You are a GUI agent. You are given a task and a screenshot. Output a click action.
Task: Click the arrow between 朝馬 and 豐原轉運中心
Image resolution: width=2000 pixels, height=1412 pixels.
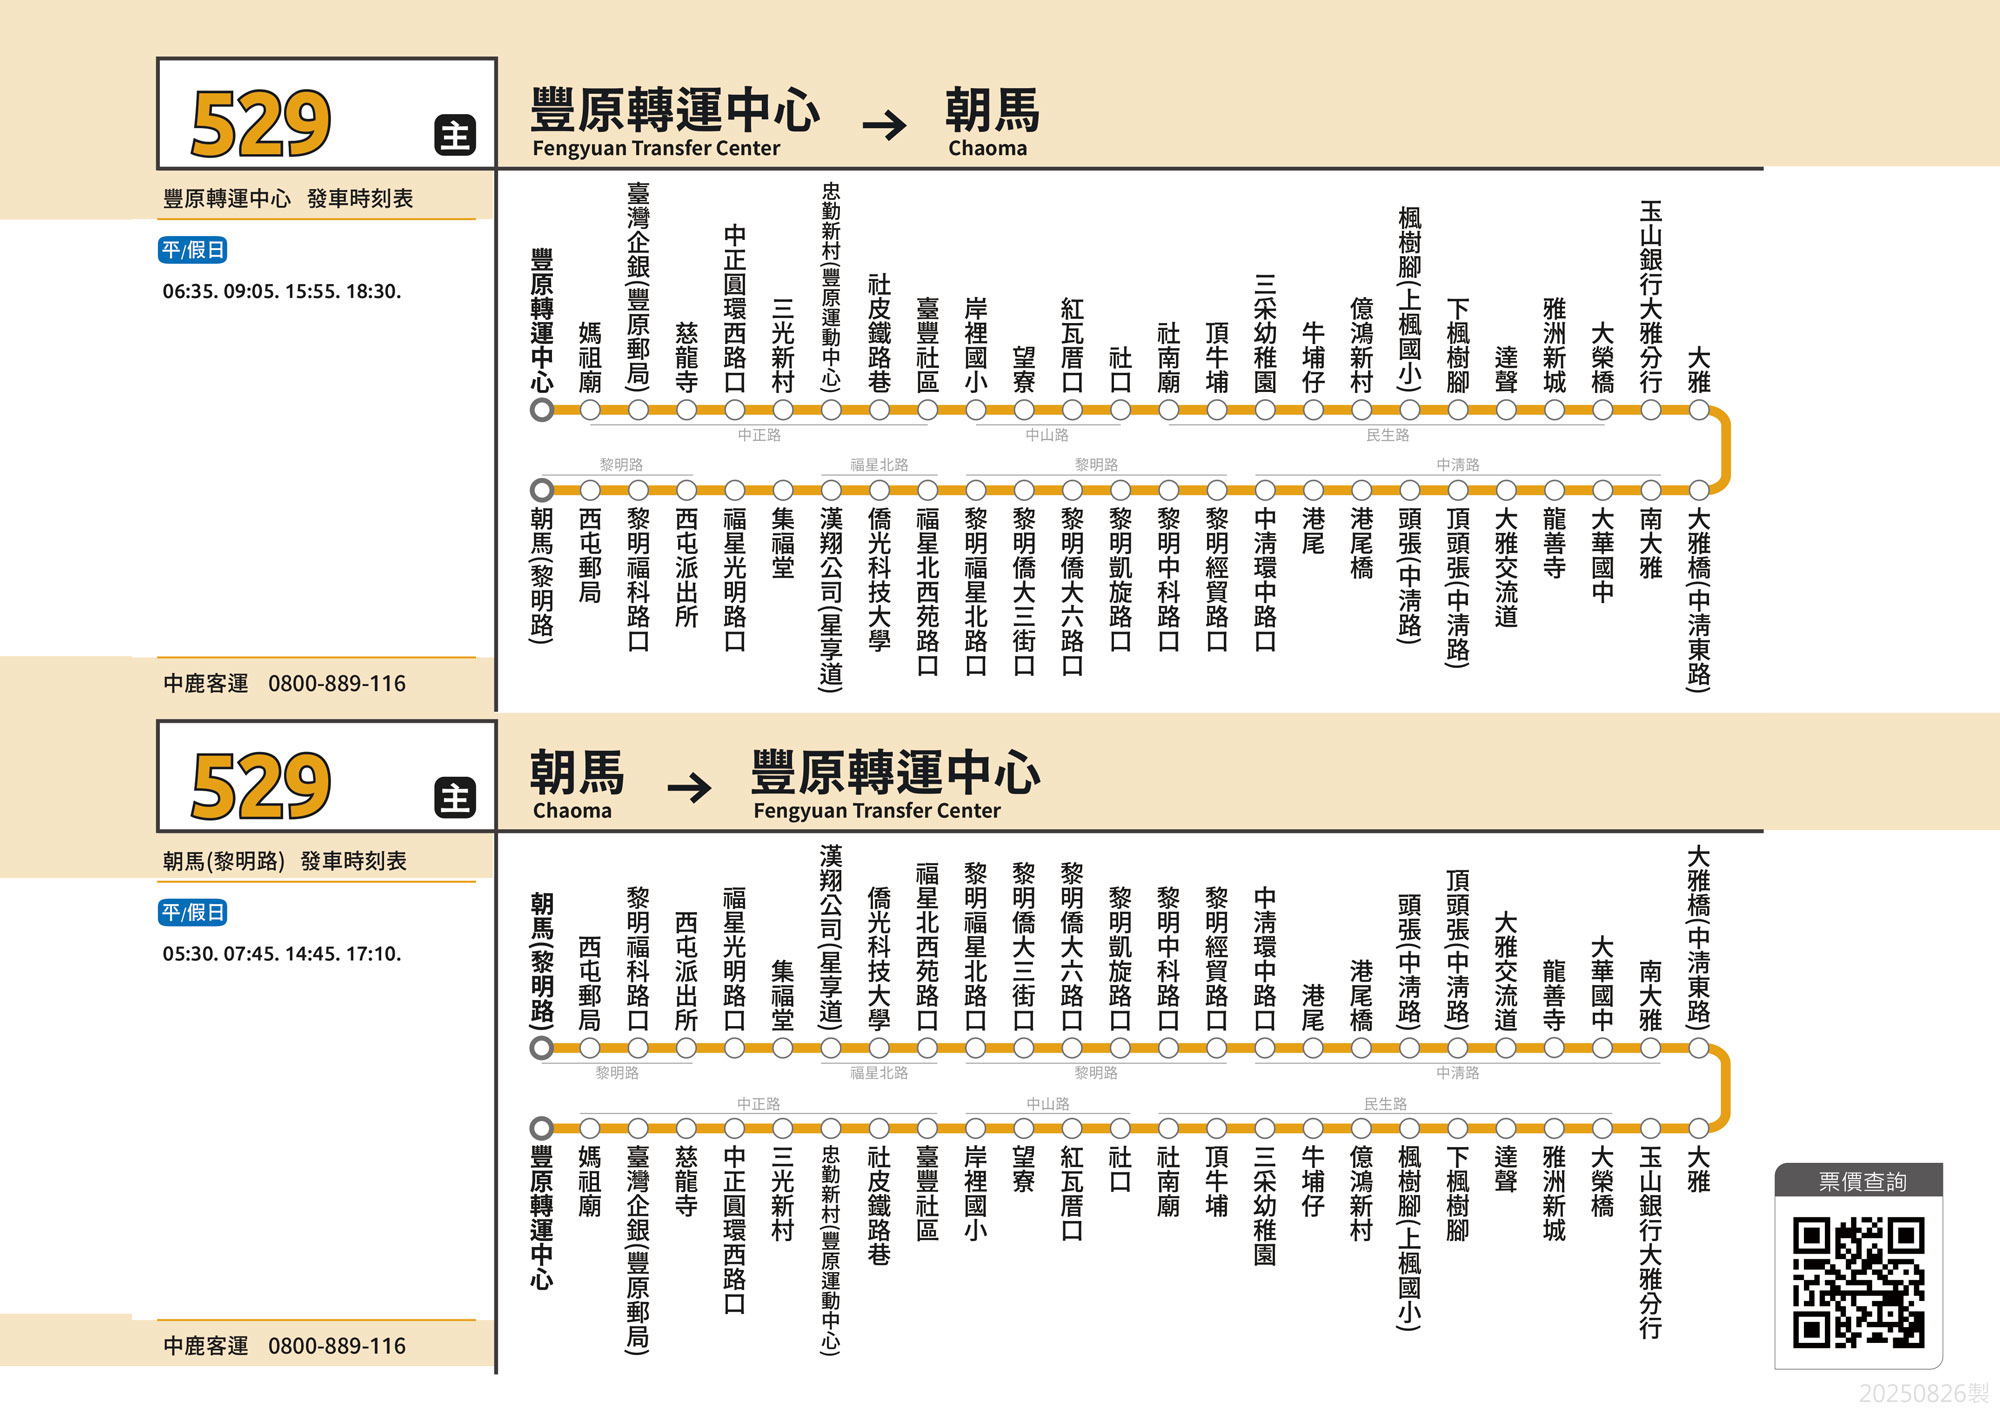(x=689, y=788)
